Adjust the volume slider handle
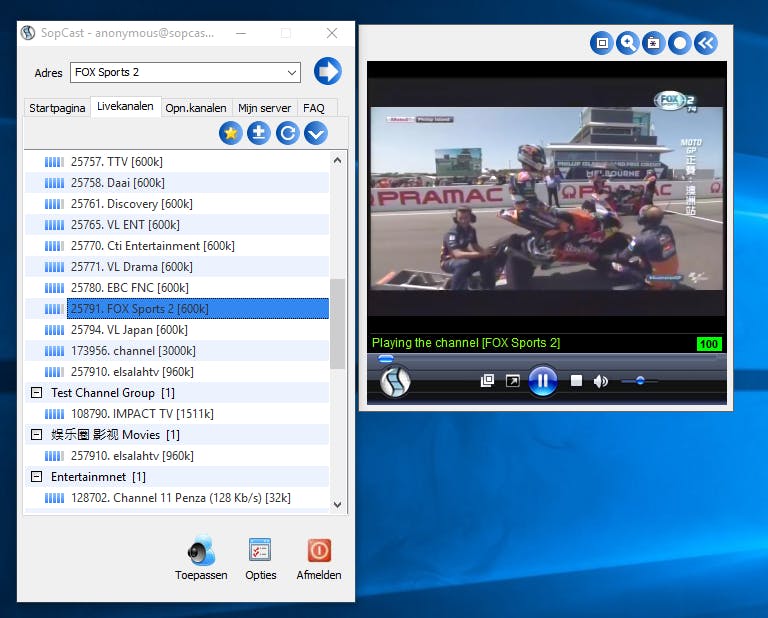Screen dimensions: 768x618 click(x=640, y=380)
